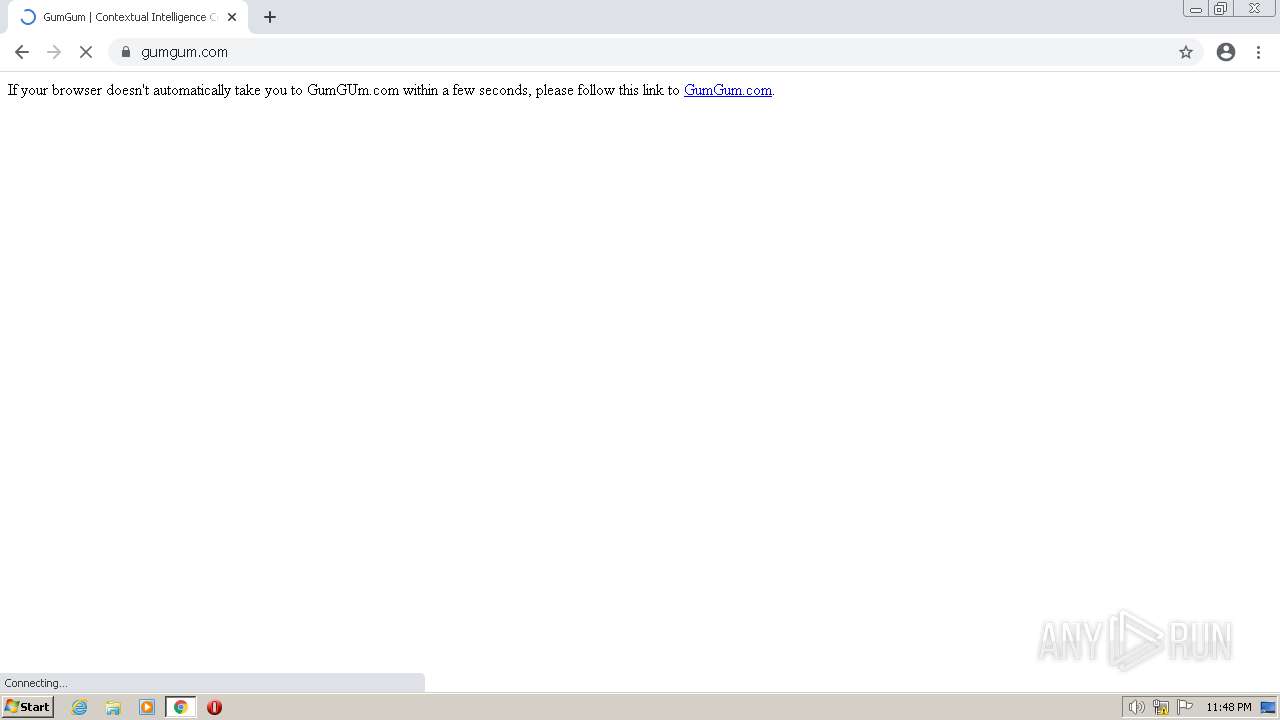Bookmark this page with the star
The width and height of the screenshot is (1280, 720).
pyautogui.click(x=1186, y=52)
